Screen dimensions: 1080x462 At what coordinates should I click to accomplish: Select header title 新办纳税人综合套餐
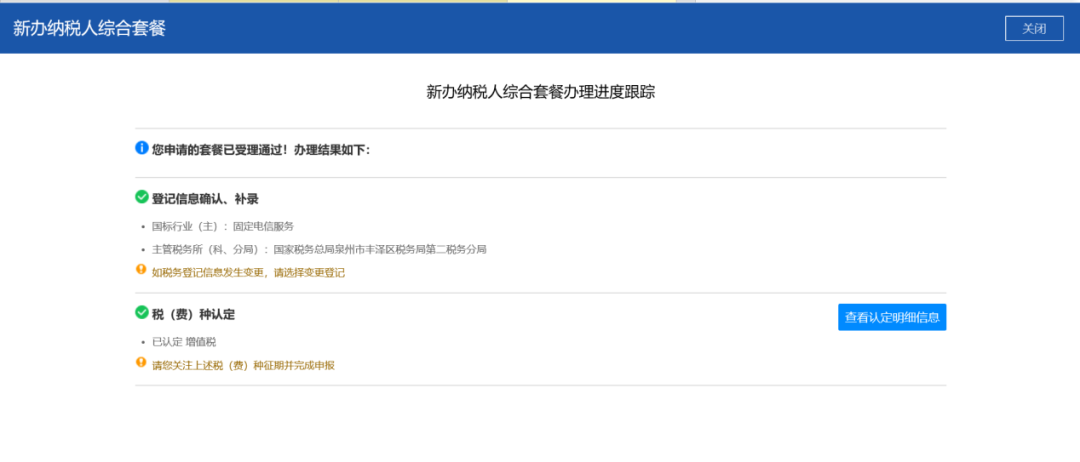pos(90,28)
